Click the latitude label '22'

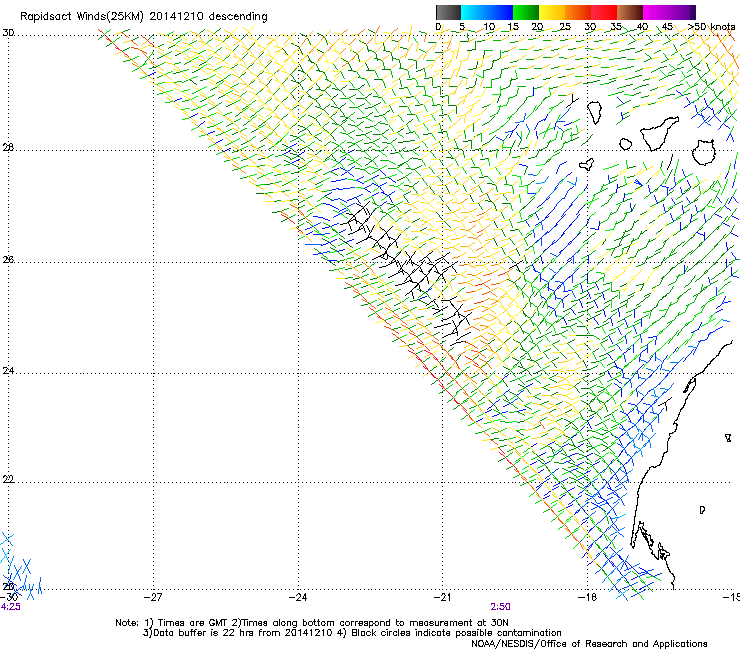pos(8,480)
